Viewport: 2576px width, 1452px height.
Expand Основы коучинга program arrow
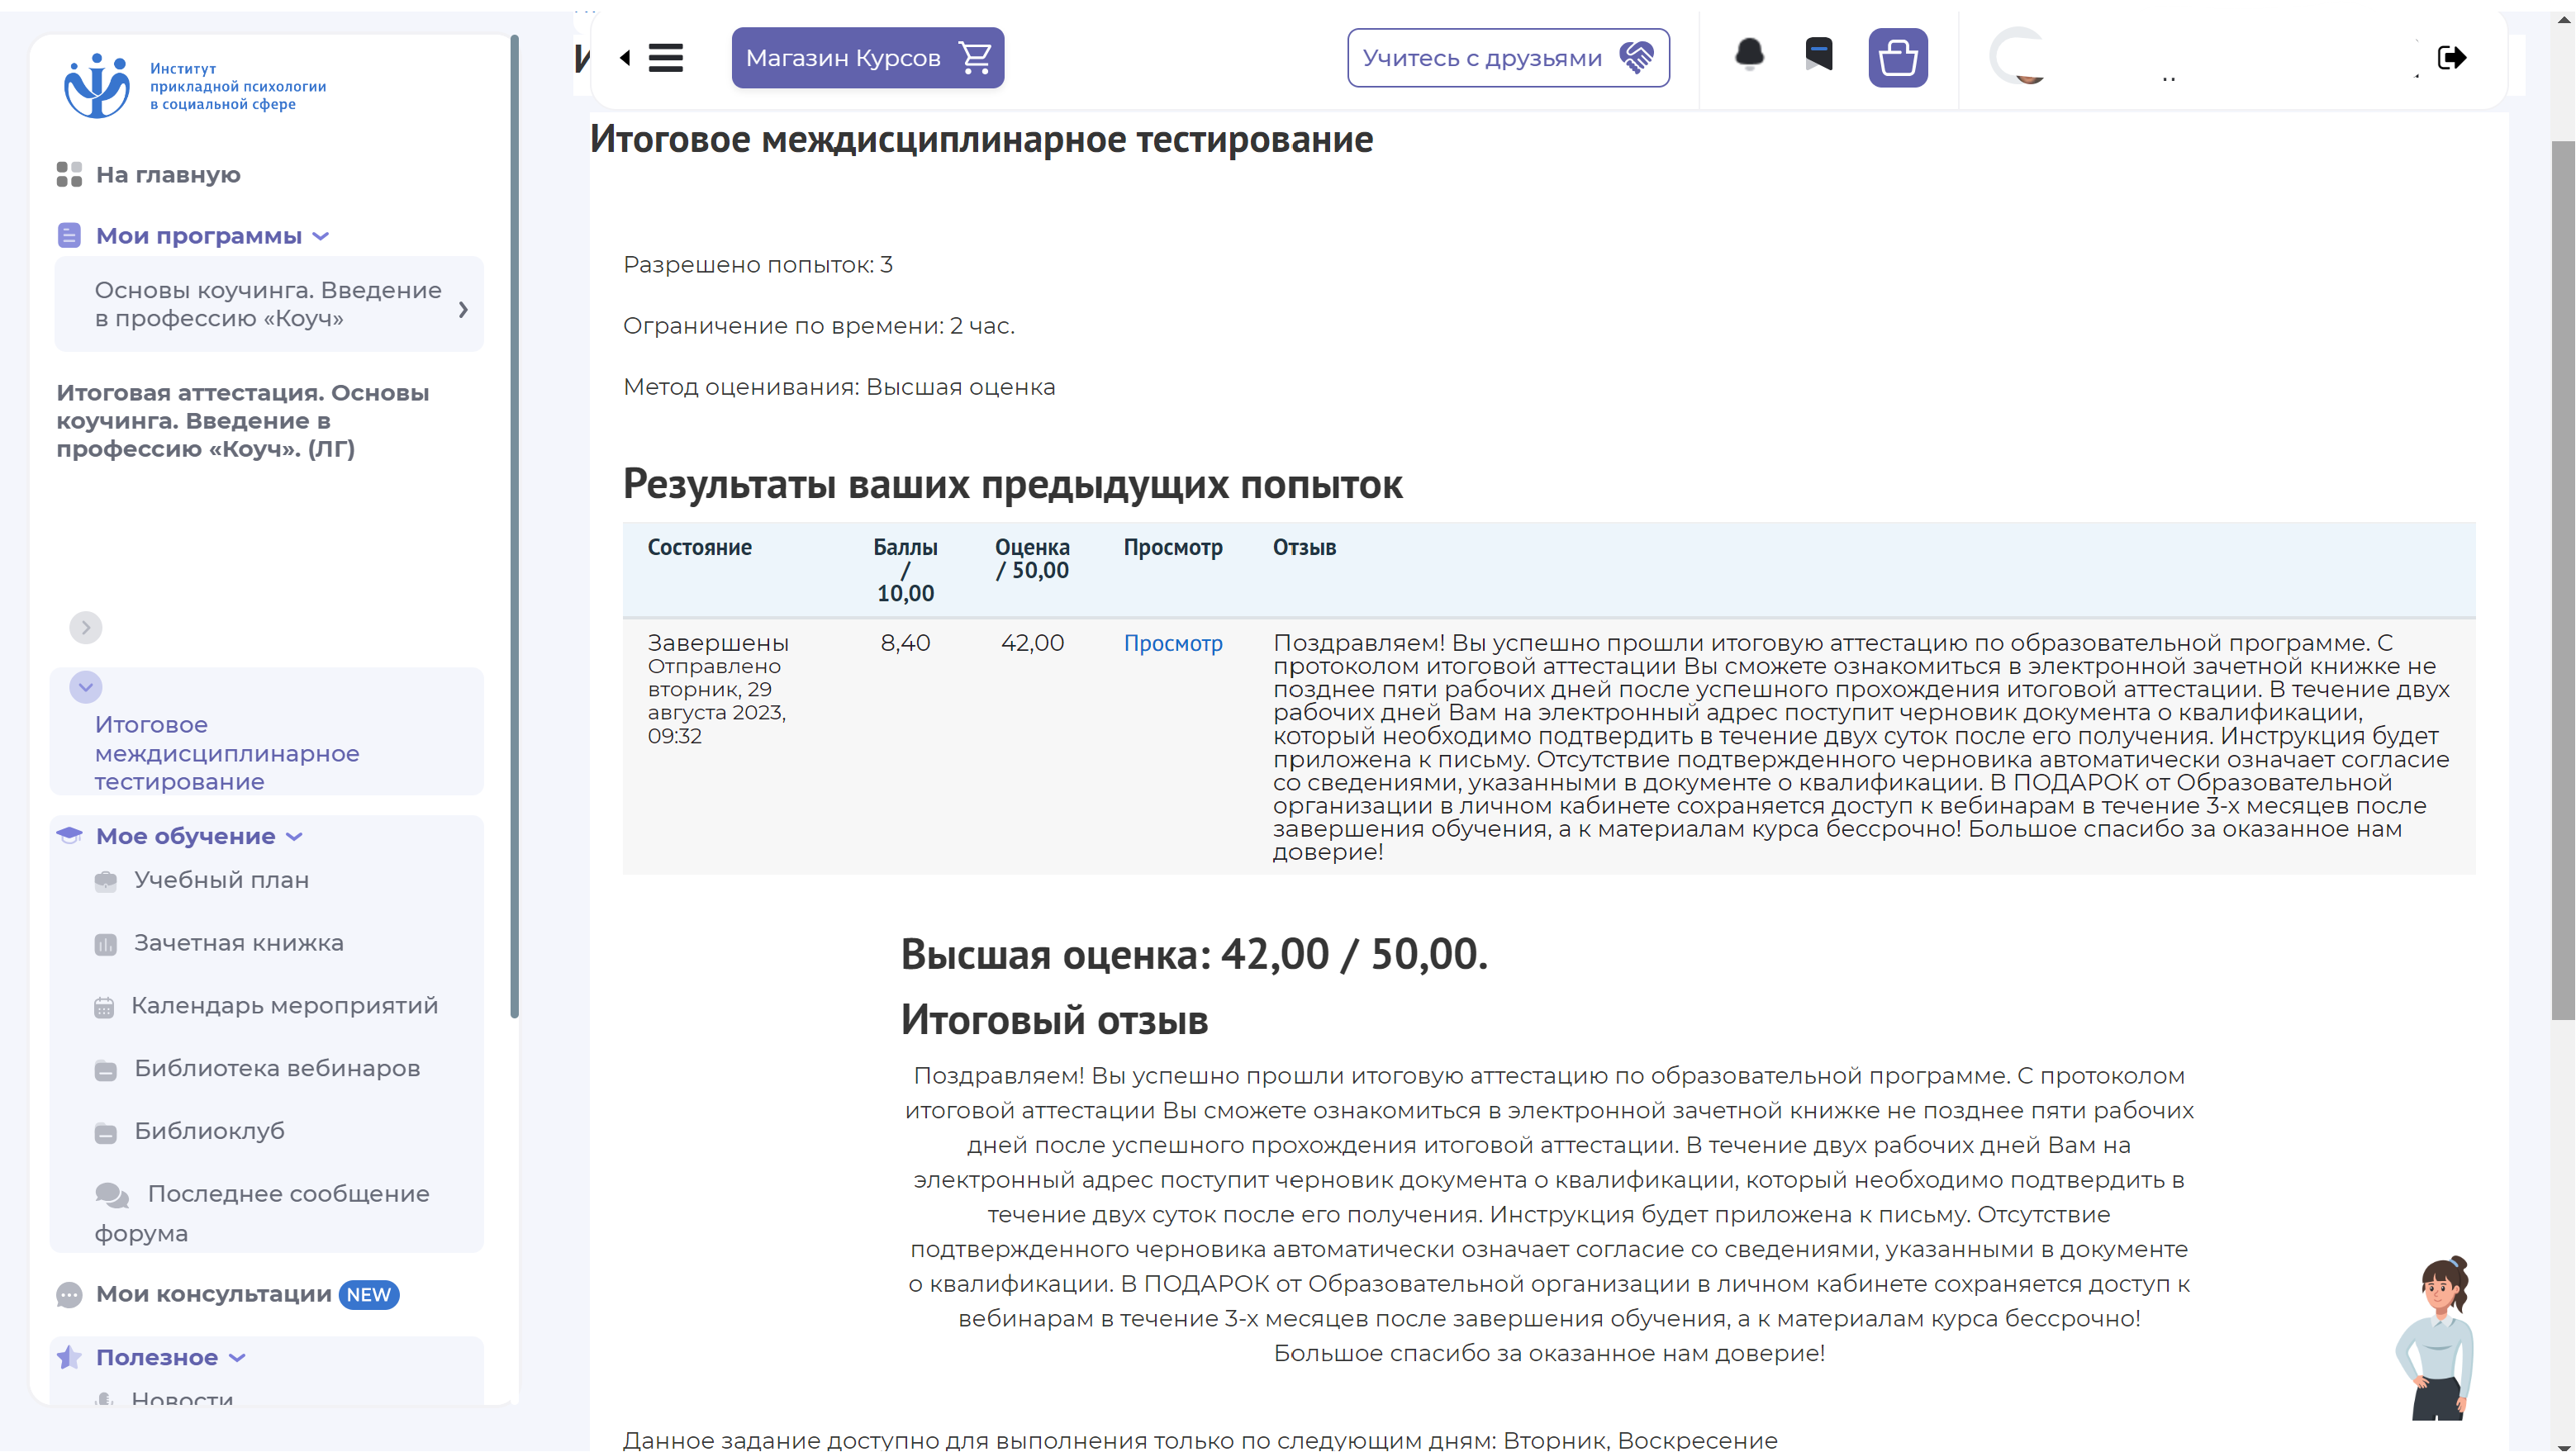(463, 309)
